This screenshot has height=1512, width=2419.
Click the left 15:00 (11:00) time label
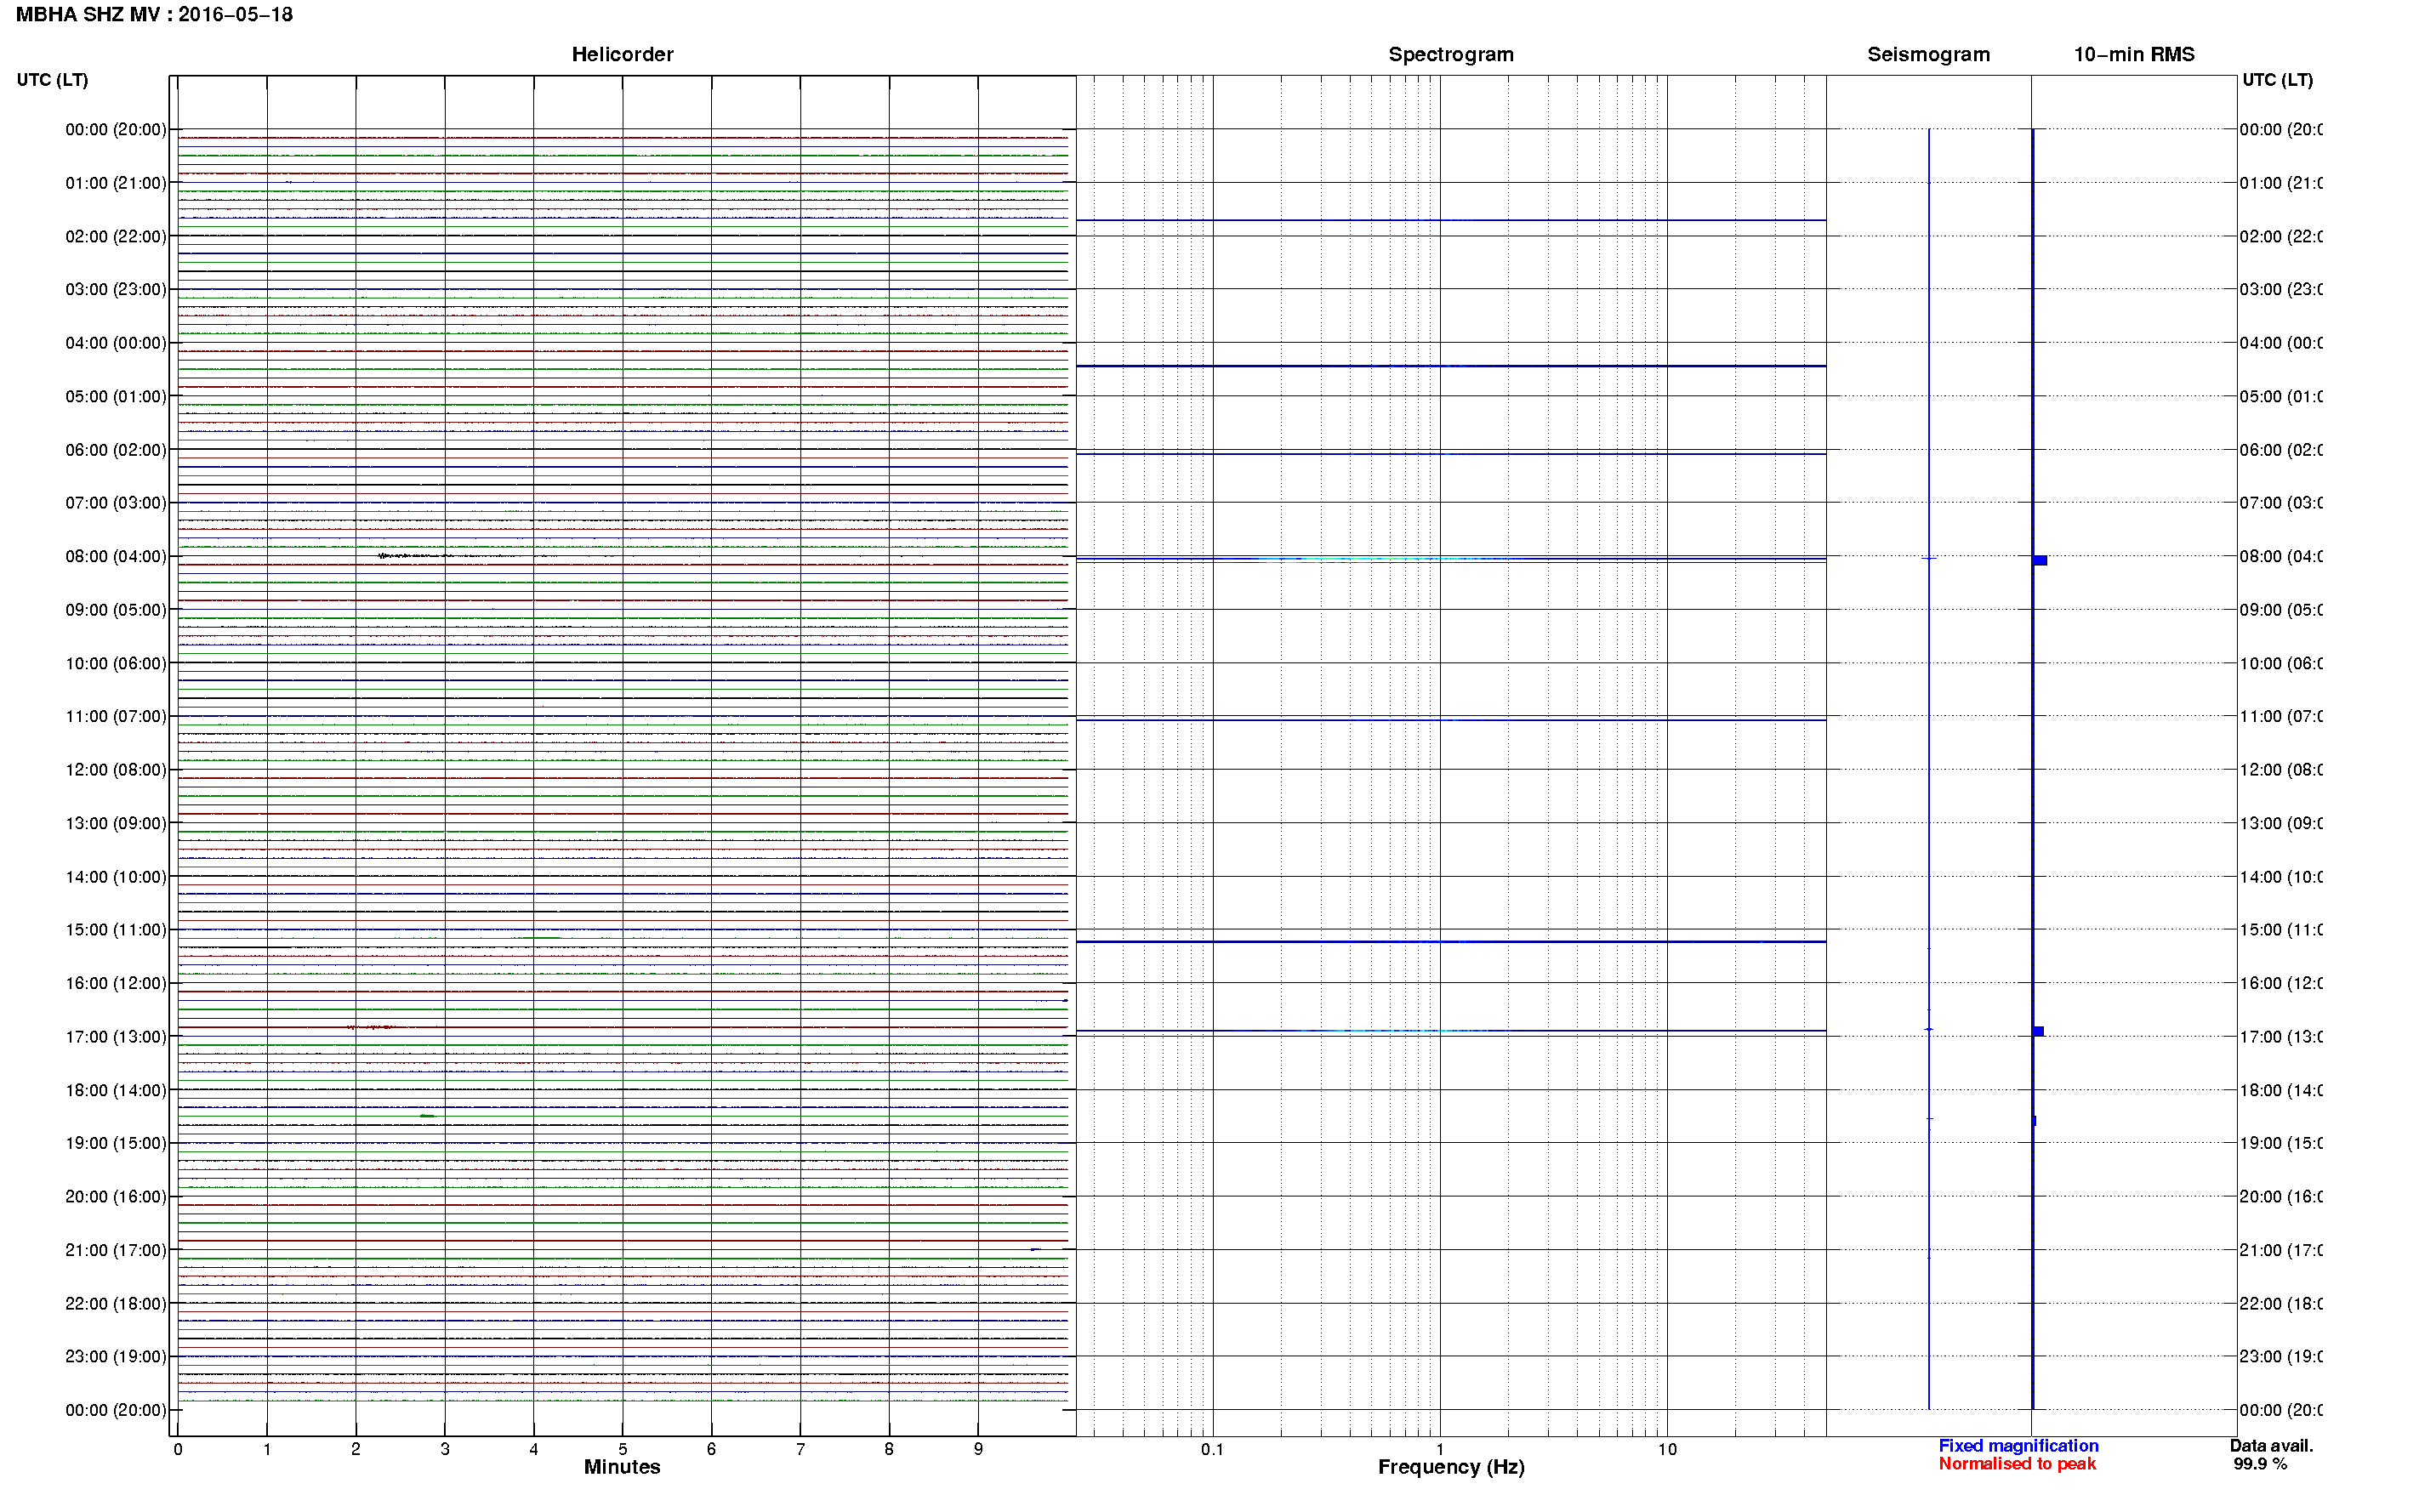point(116,930)
